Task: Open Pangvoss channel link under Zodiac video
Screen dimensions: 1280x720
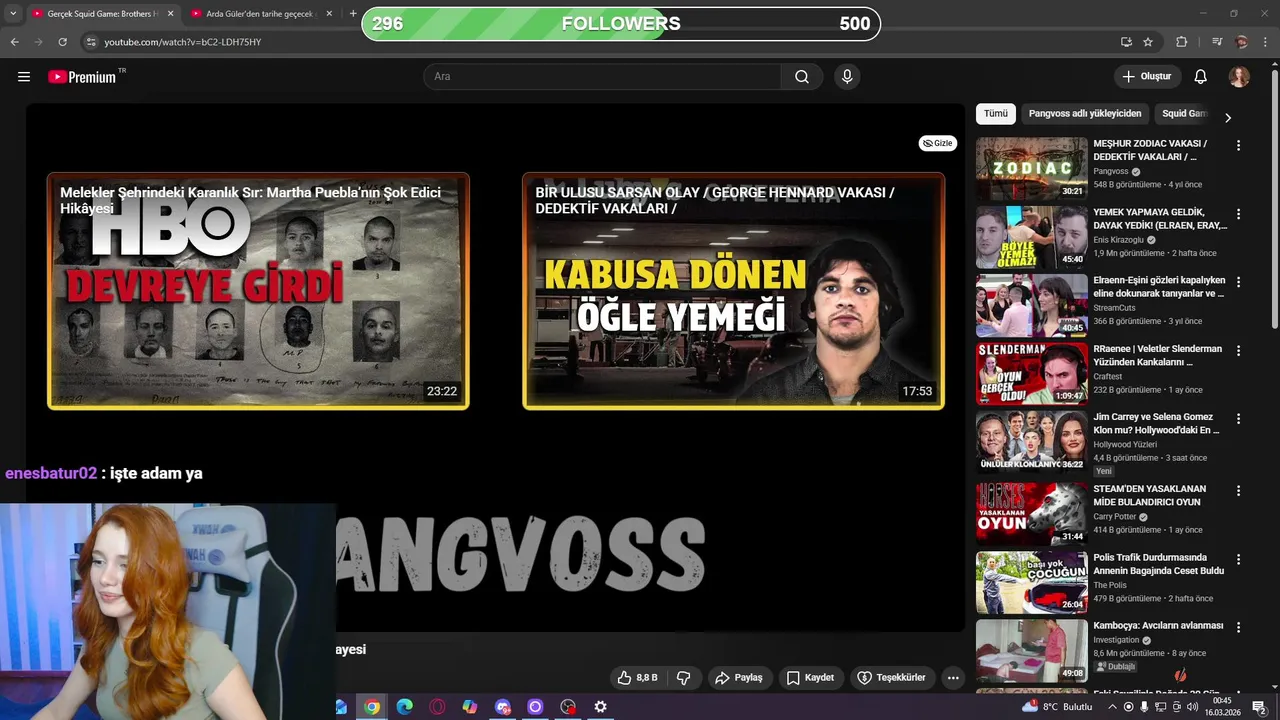Action: coord(1110,172)
